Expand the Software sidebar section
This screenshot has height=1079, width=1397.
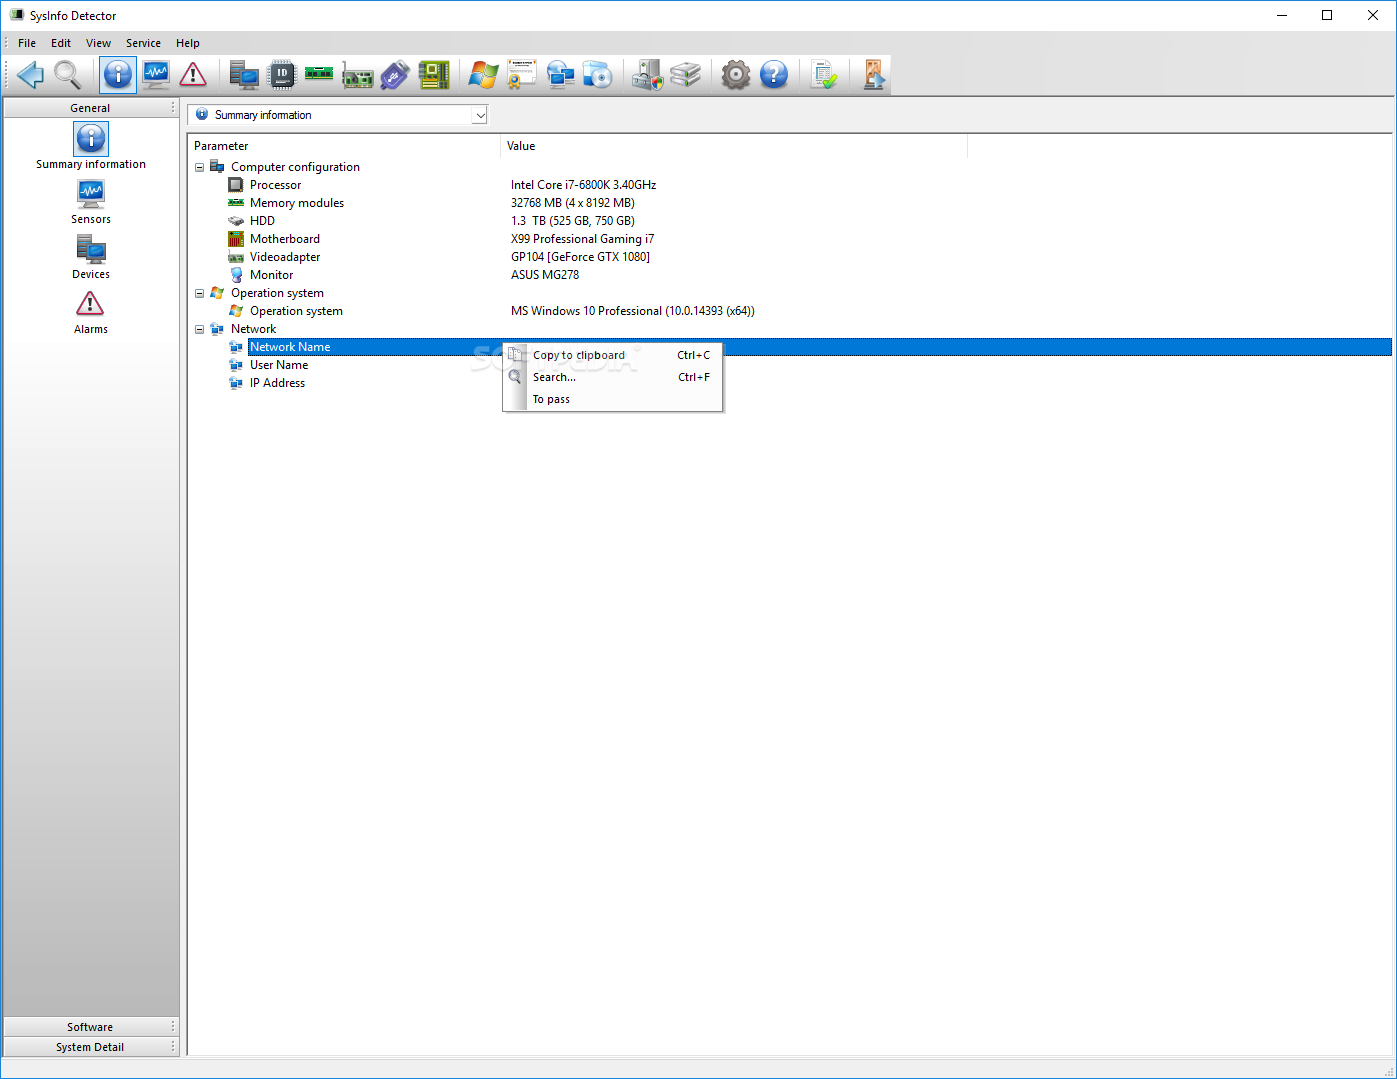[90, 1027]
